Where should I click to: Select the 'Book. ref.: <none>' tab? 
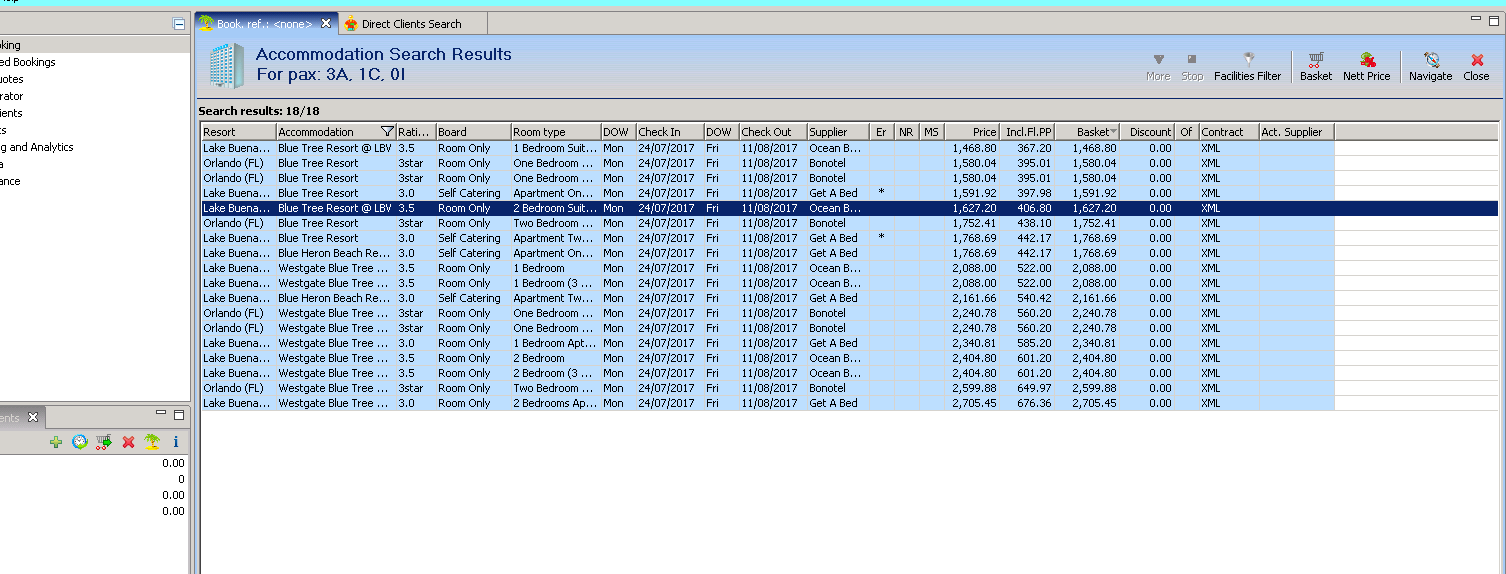tap(265, 23)
